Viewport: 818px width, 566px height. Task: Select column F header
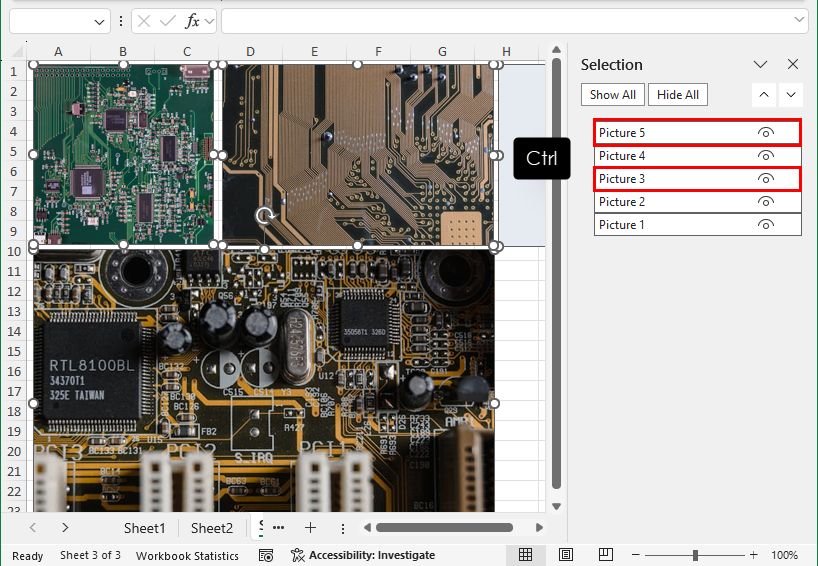(x=378, y=51)
